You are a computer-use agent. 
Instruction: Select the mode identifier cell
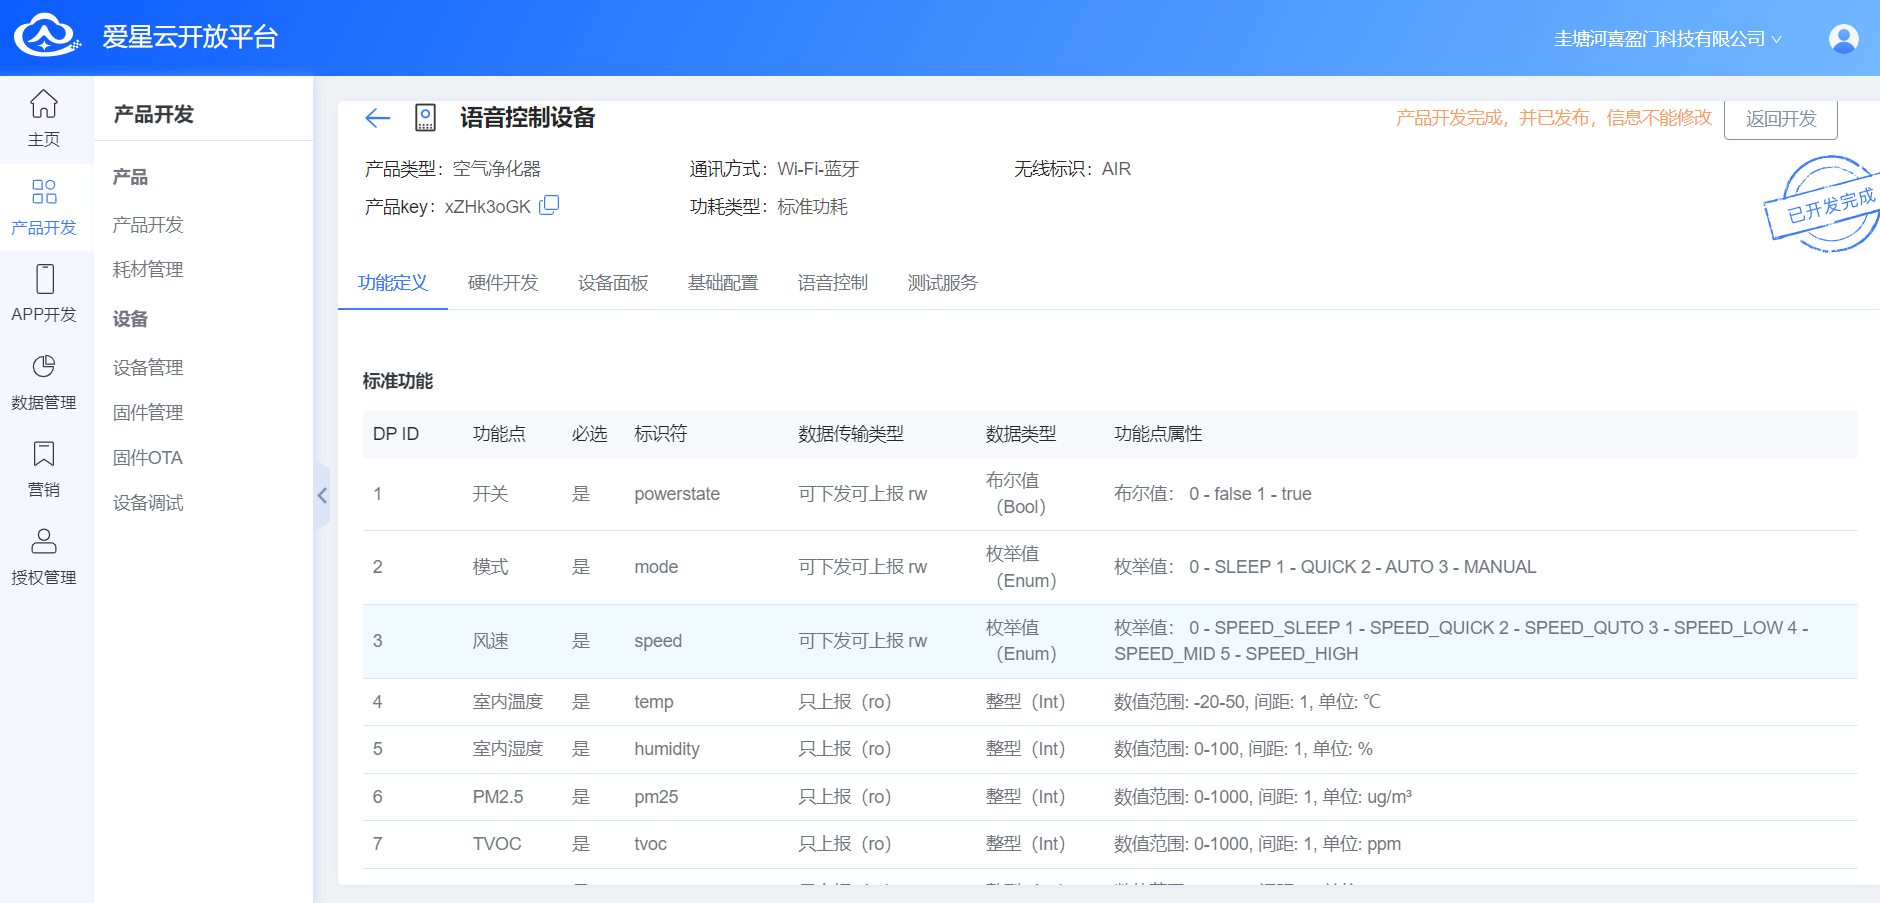656,567
